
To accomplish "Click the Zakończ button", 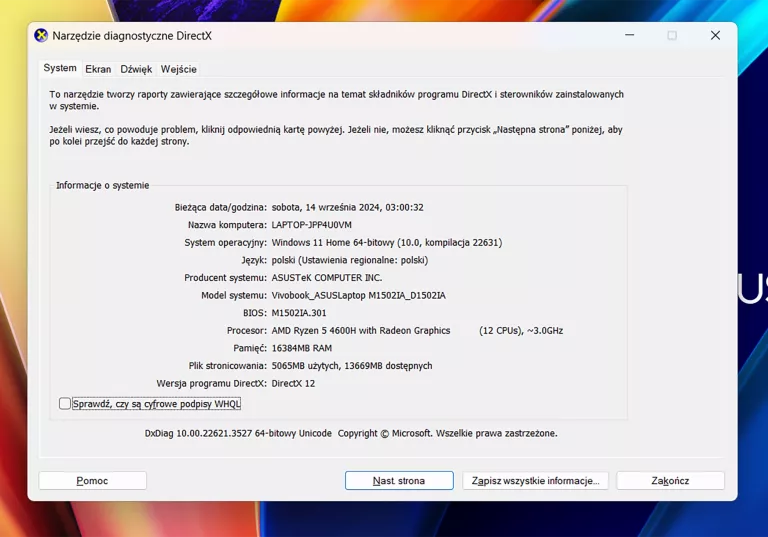I will [x=670, y=481].
